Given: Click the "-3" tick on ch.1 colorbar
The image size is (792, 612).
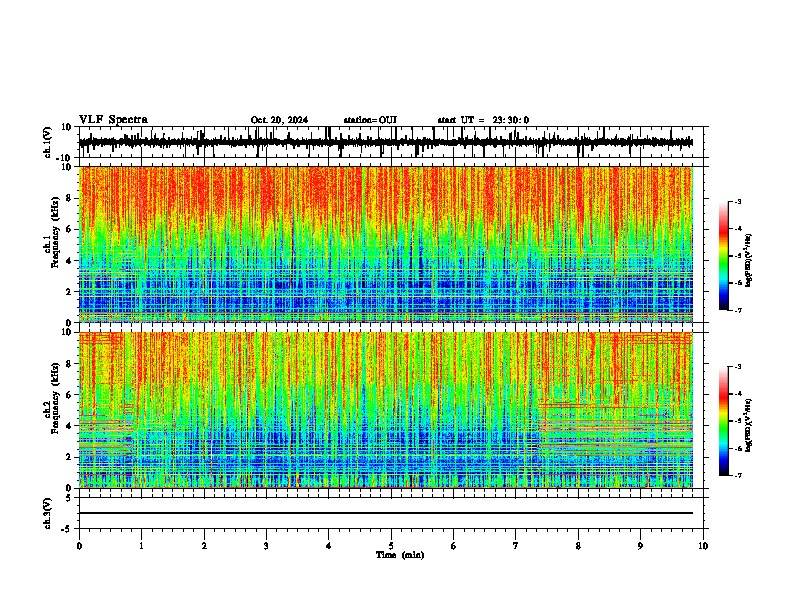Looking at the screenshot, I should (x=737, y=201).
